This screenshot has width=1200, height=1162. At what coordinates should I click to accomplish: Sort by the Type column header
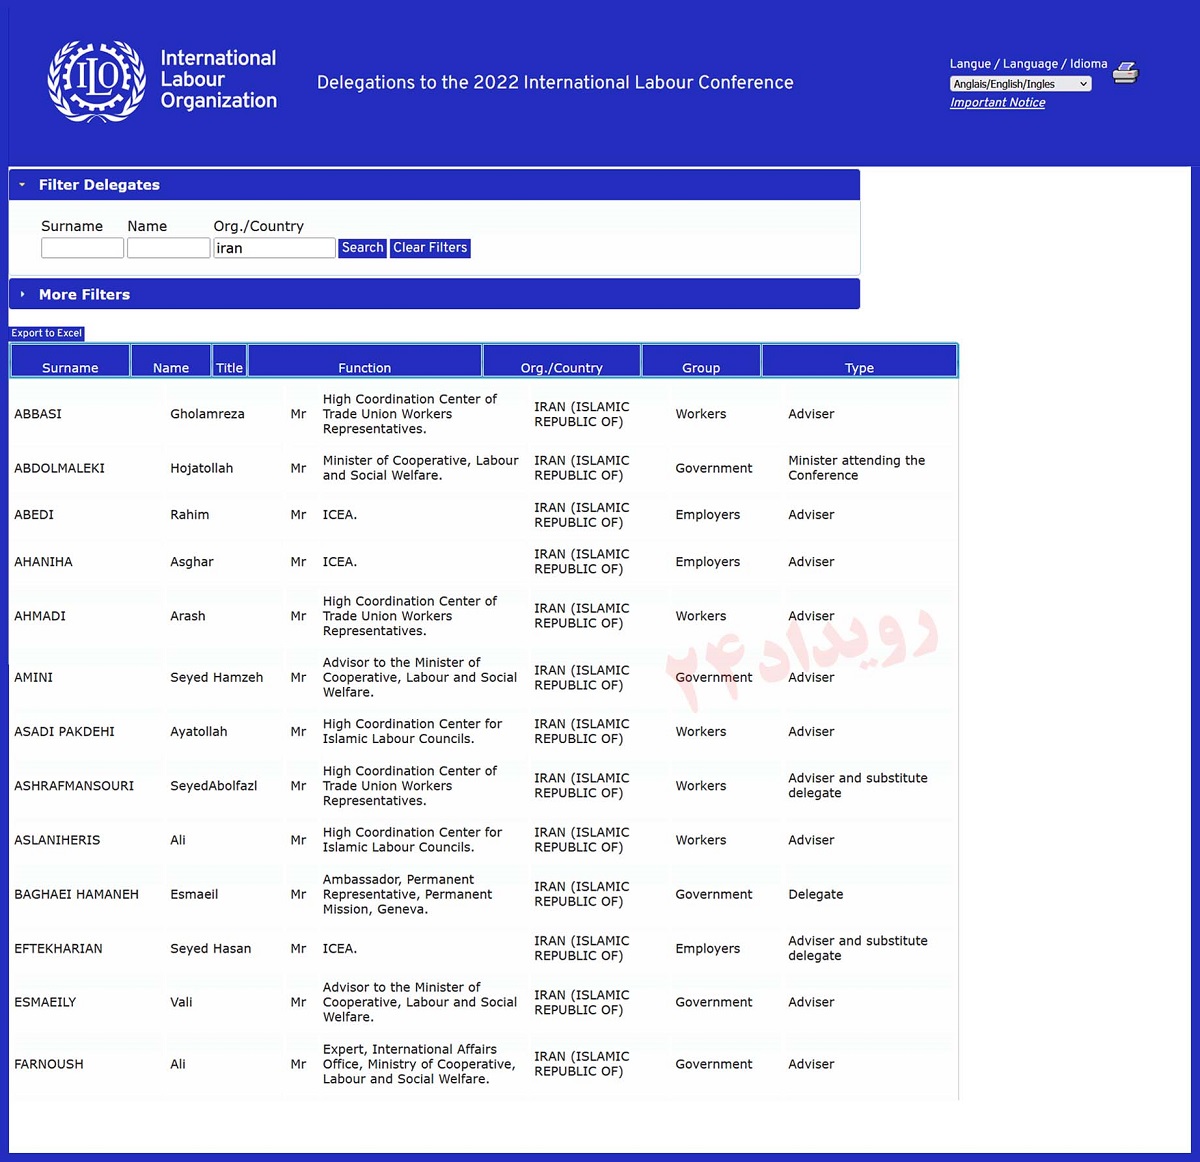[859, 368]
